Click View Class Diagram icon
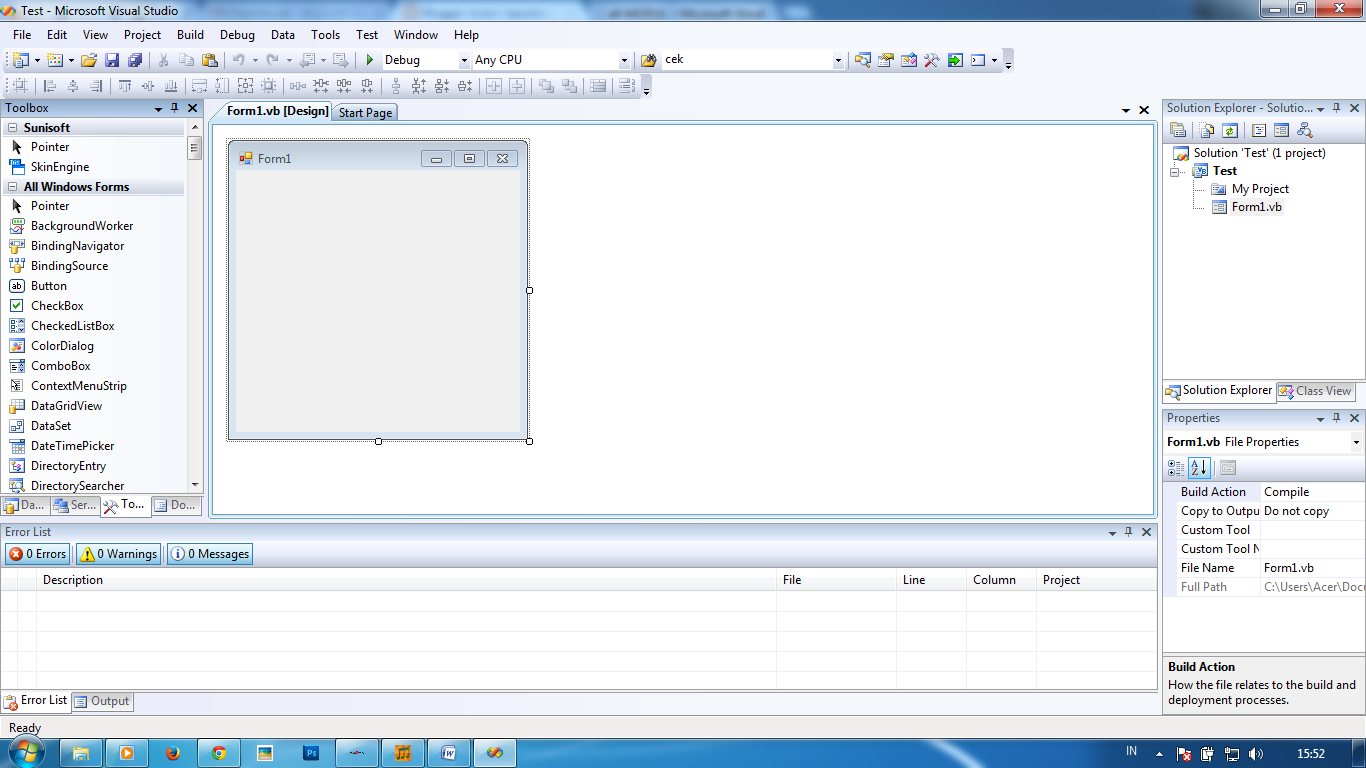This screenshot has height=768, width=1366. click(x=1304, y=130)
